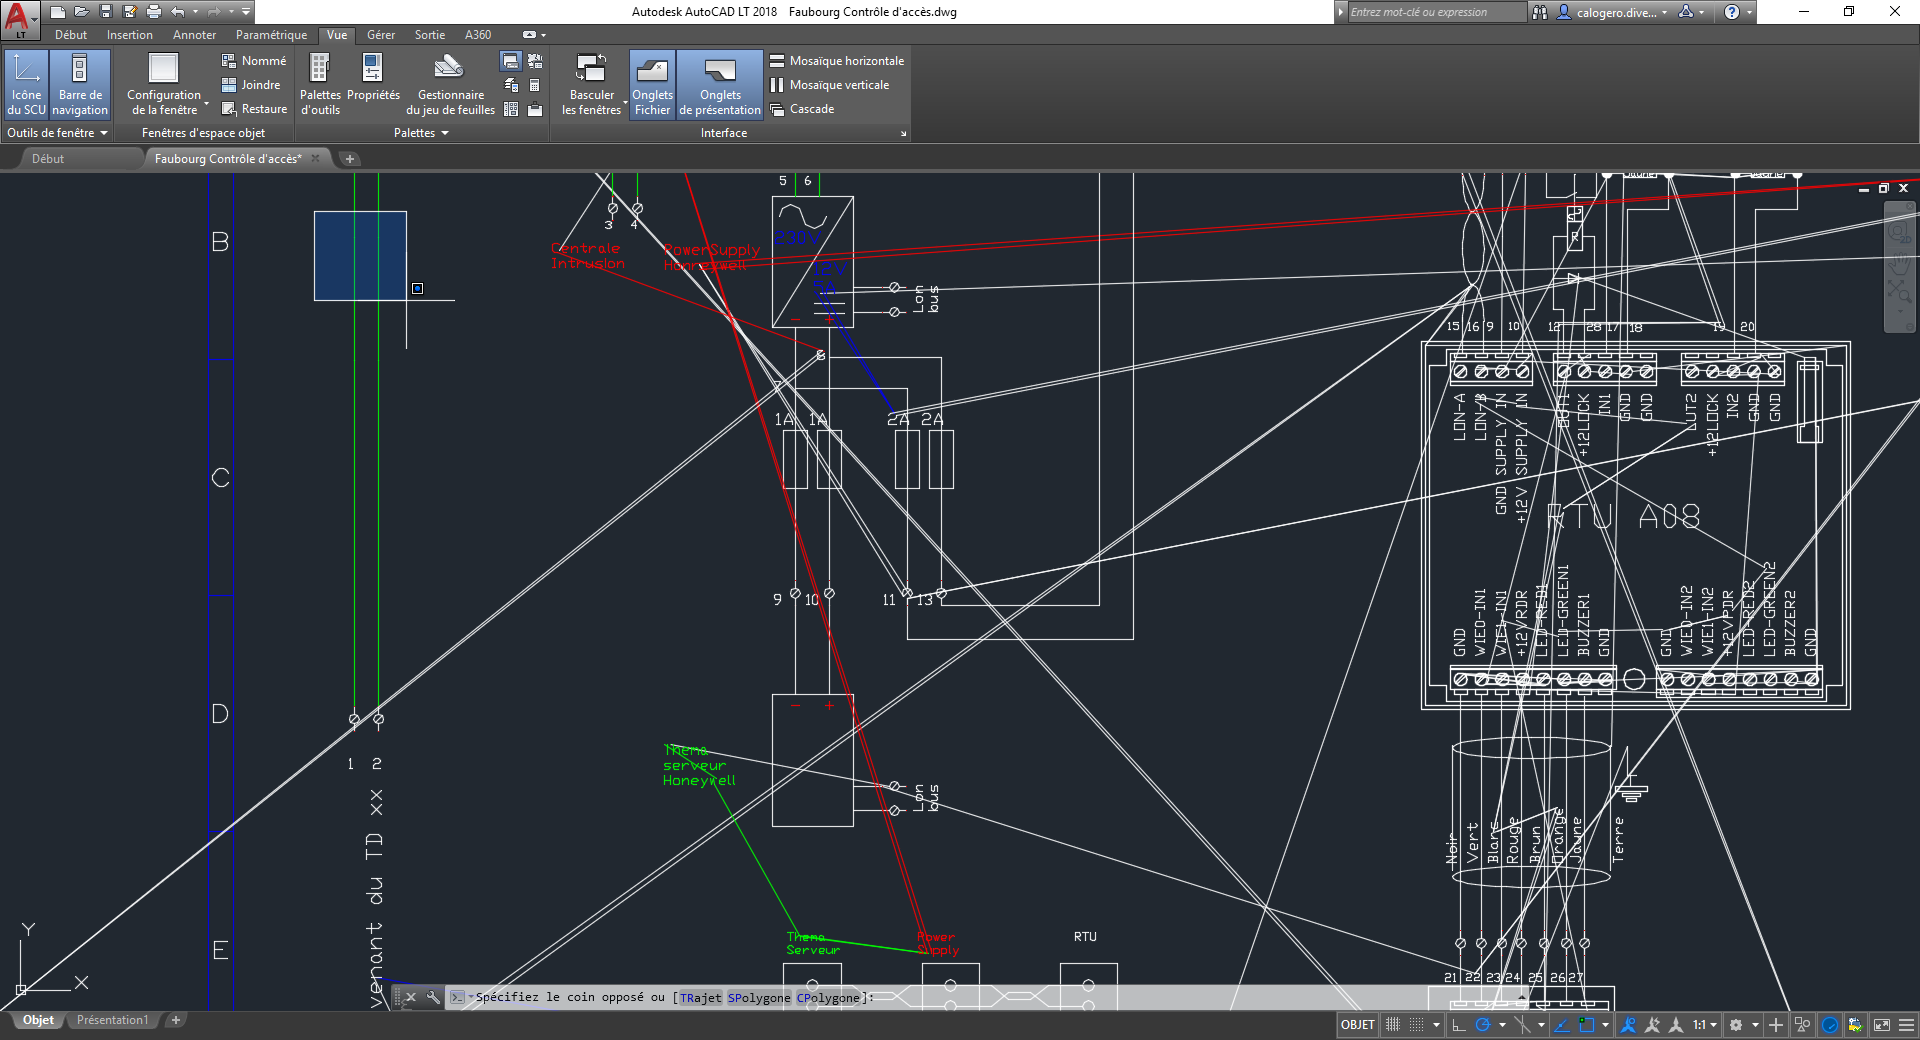Screen dimensions: 1920x1040
Task: Switch to the Présentation1 layout tab
Action: click(112, 1020)
